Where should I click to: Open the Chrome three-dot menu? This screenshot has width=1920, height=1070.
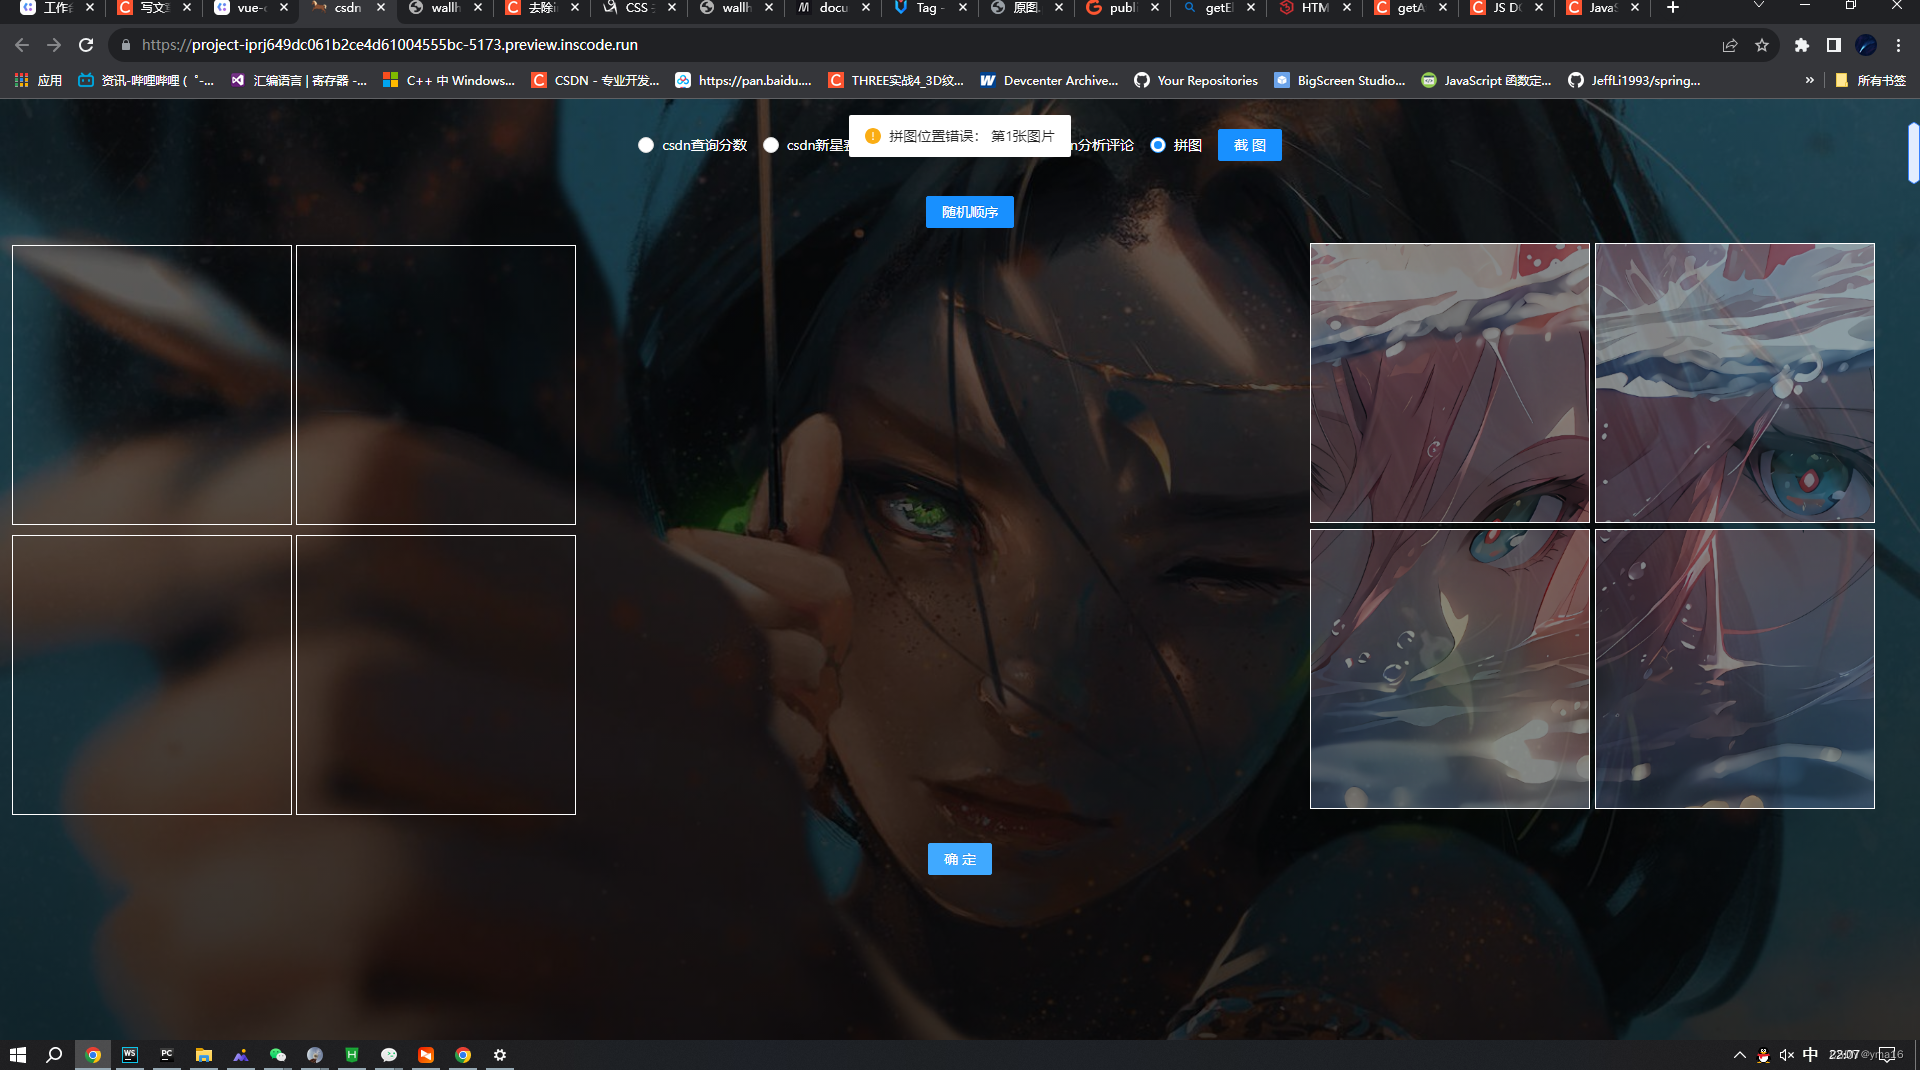point(1898,45)
